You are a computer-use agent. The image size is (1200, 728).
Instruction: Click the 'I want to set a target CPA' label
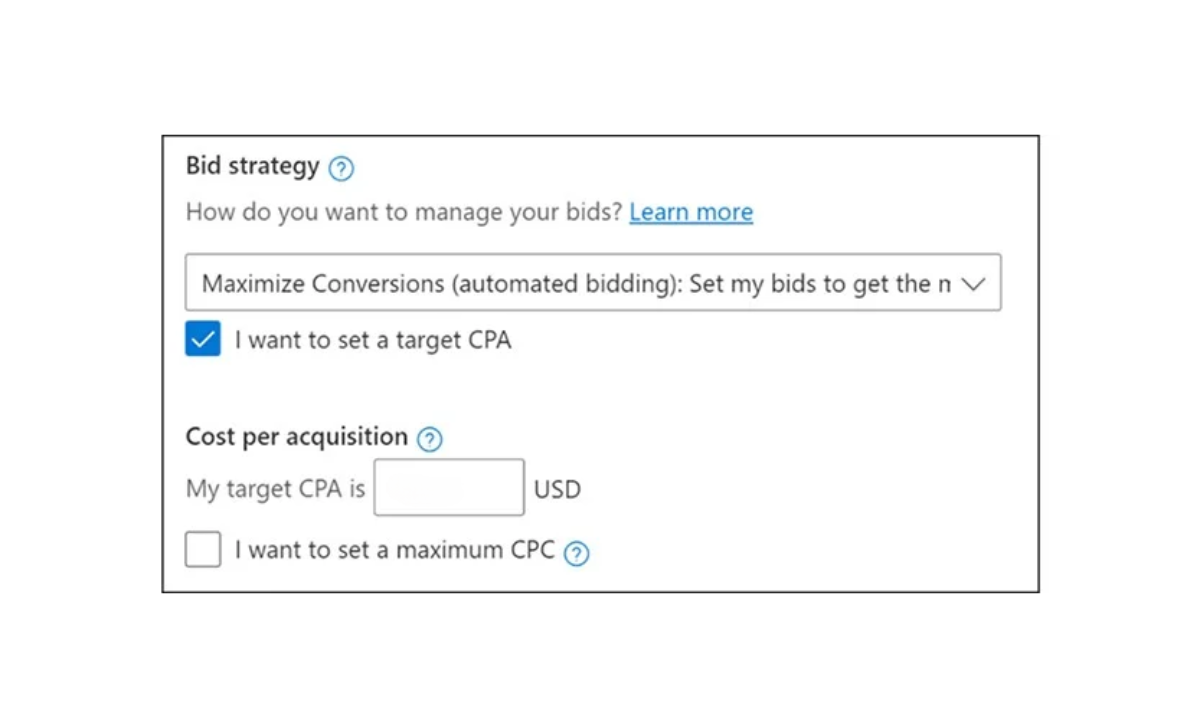click(373, 340)
